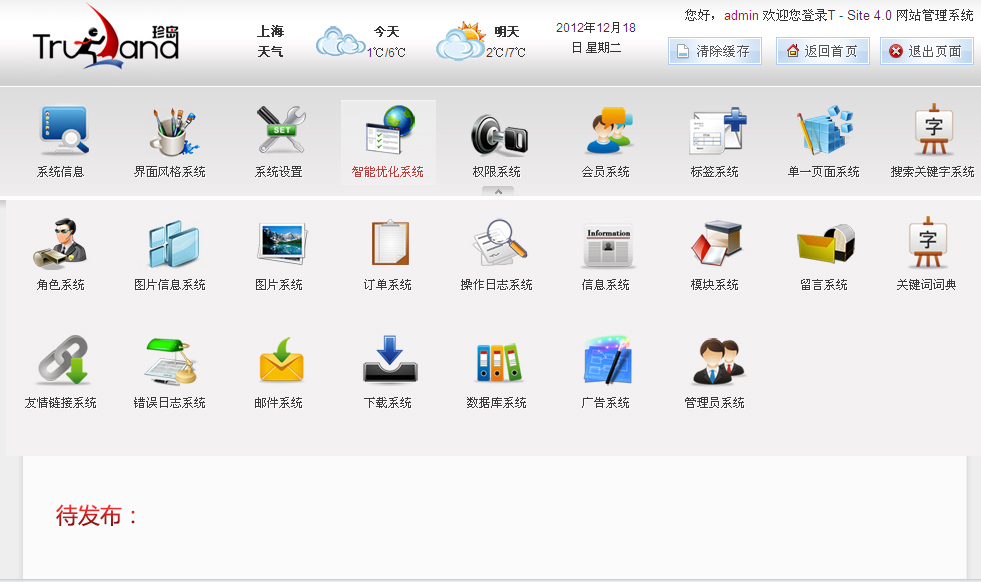Click the 下载系统 download arrow icon

(388, 358)
